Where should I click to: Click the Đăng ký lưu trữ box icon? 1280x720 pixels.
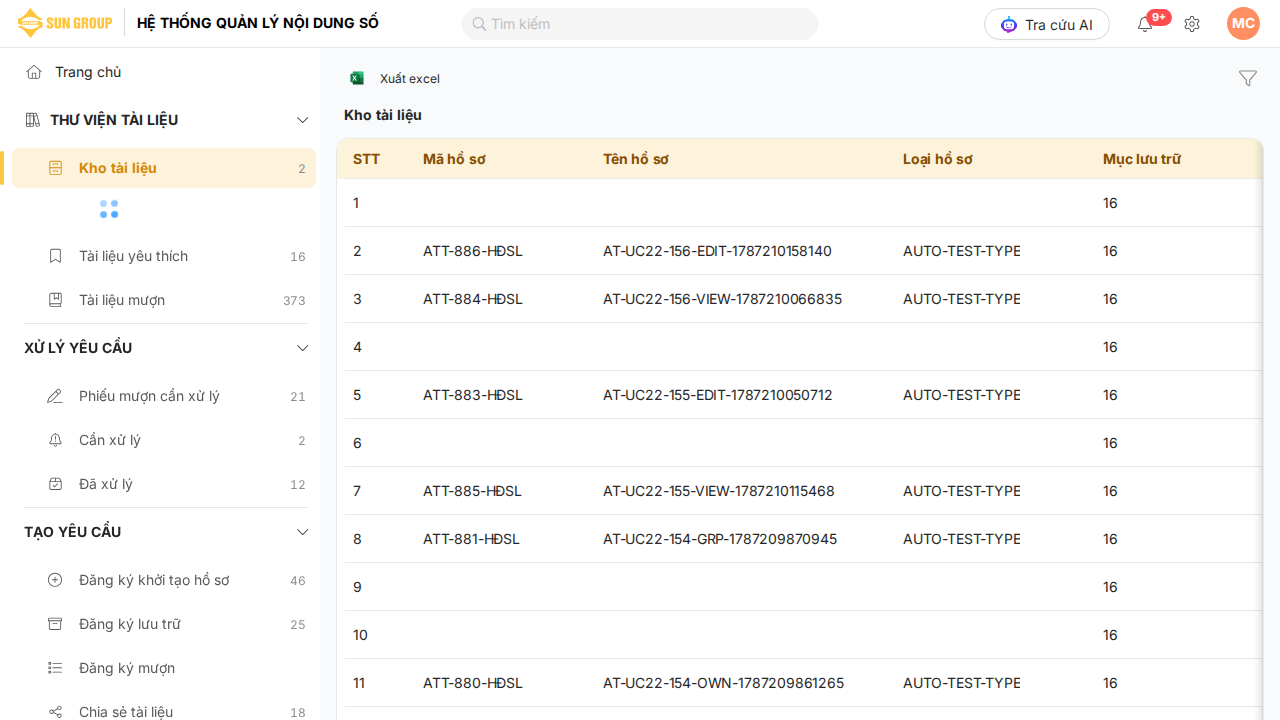pyautogui.click(x=55, y=624)
